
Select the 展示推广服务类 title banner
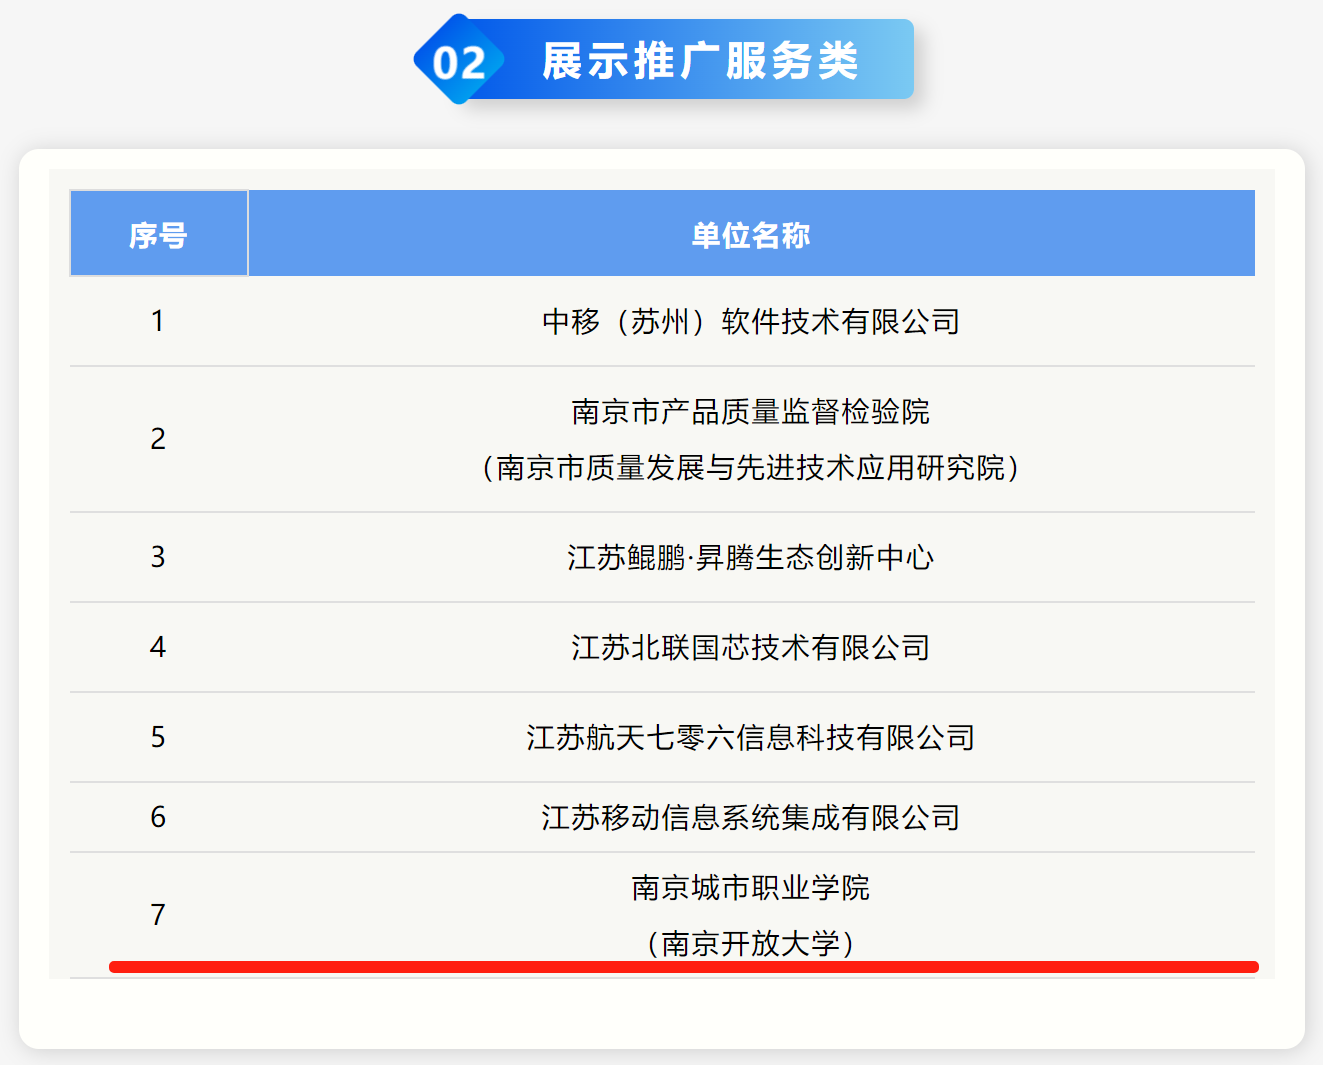coord(700,60)
